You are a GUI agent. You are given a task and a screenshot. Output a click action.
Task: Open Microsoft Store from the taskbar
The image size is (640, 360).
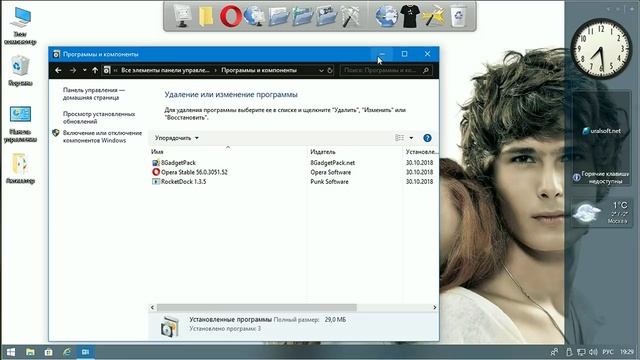click(48, 352)
